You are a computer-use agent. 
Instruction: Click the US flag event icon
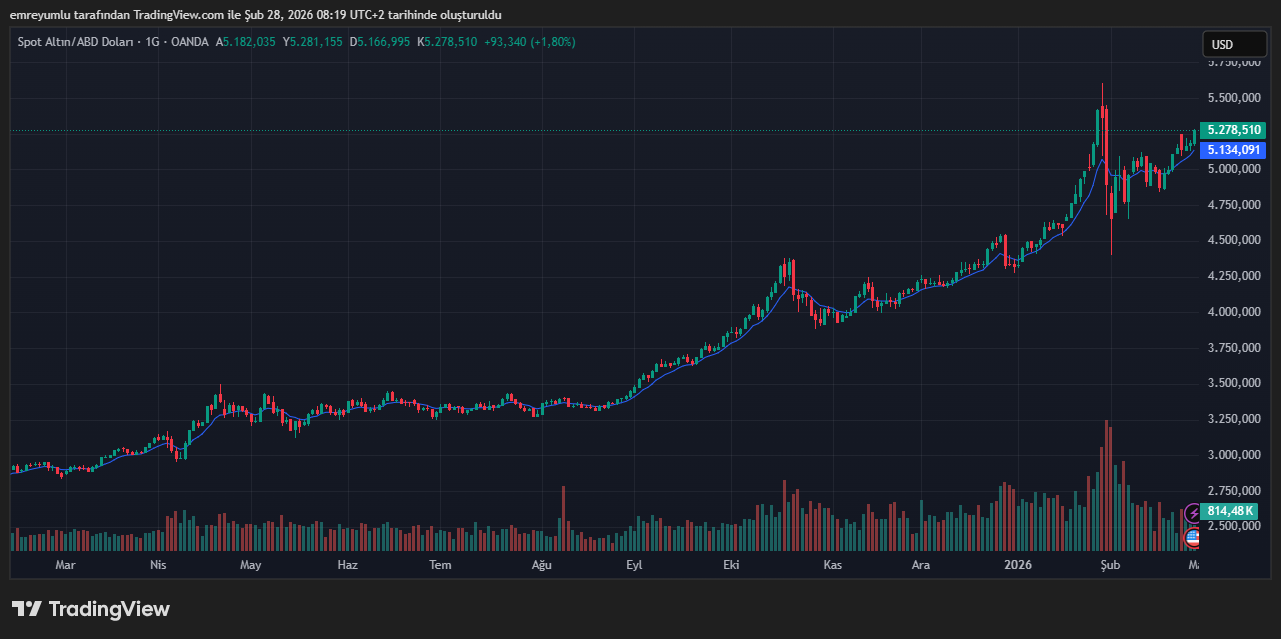(x=1192, y=538)
